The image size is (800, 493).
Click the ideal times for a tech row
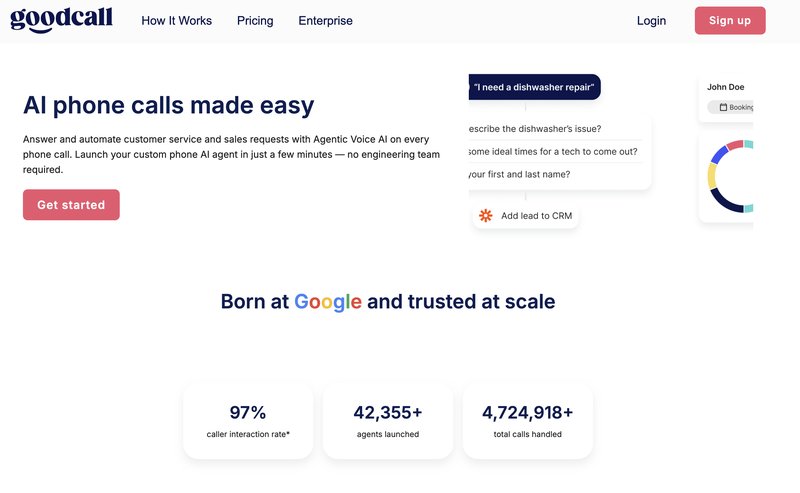pos(555,152)
